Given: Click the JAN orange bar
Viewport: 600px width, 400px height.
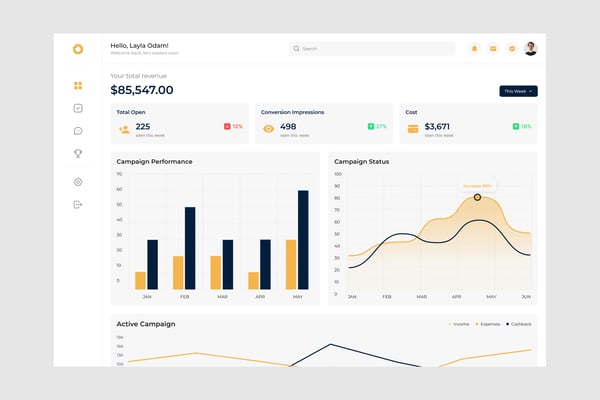Looking at the screenshot, I should [140, 281].
